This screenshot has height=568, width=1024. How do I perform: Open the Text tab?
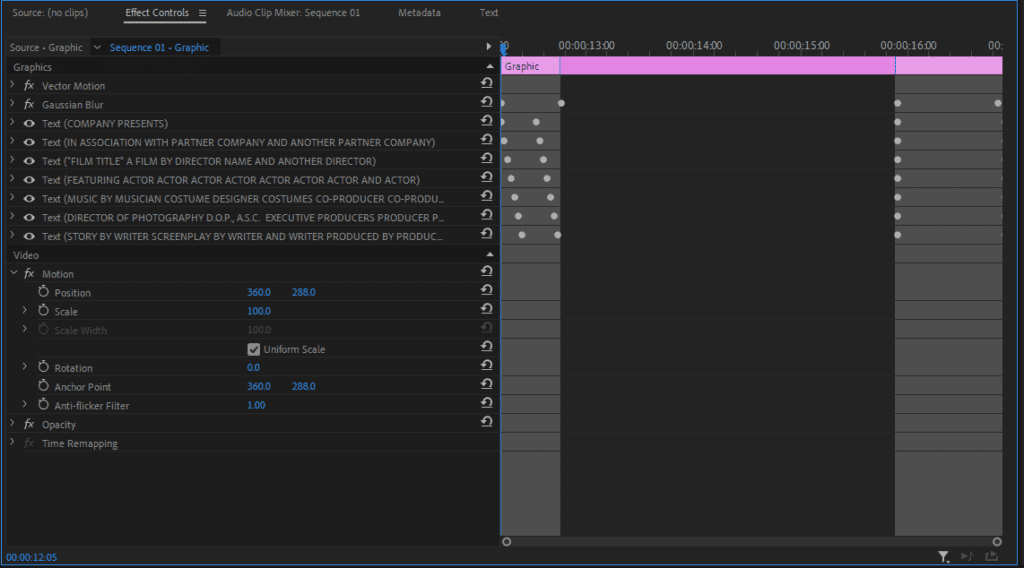pyautogui.click(x=488, y=12)
